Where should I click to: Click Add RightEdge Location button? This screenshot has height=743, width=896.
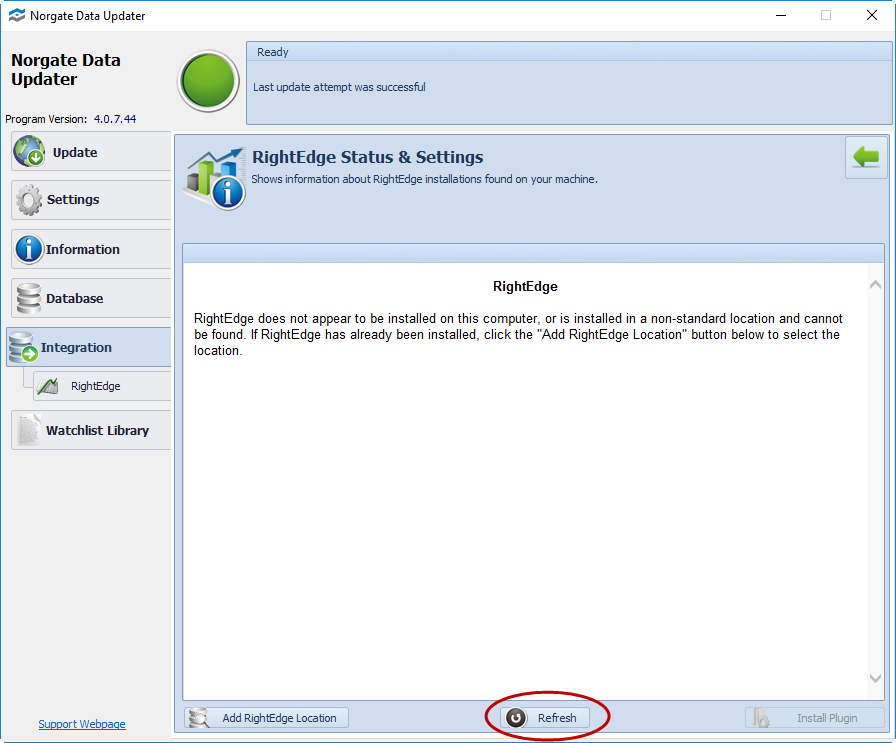click(267, 718)
